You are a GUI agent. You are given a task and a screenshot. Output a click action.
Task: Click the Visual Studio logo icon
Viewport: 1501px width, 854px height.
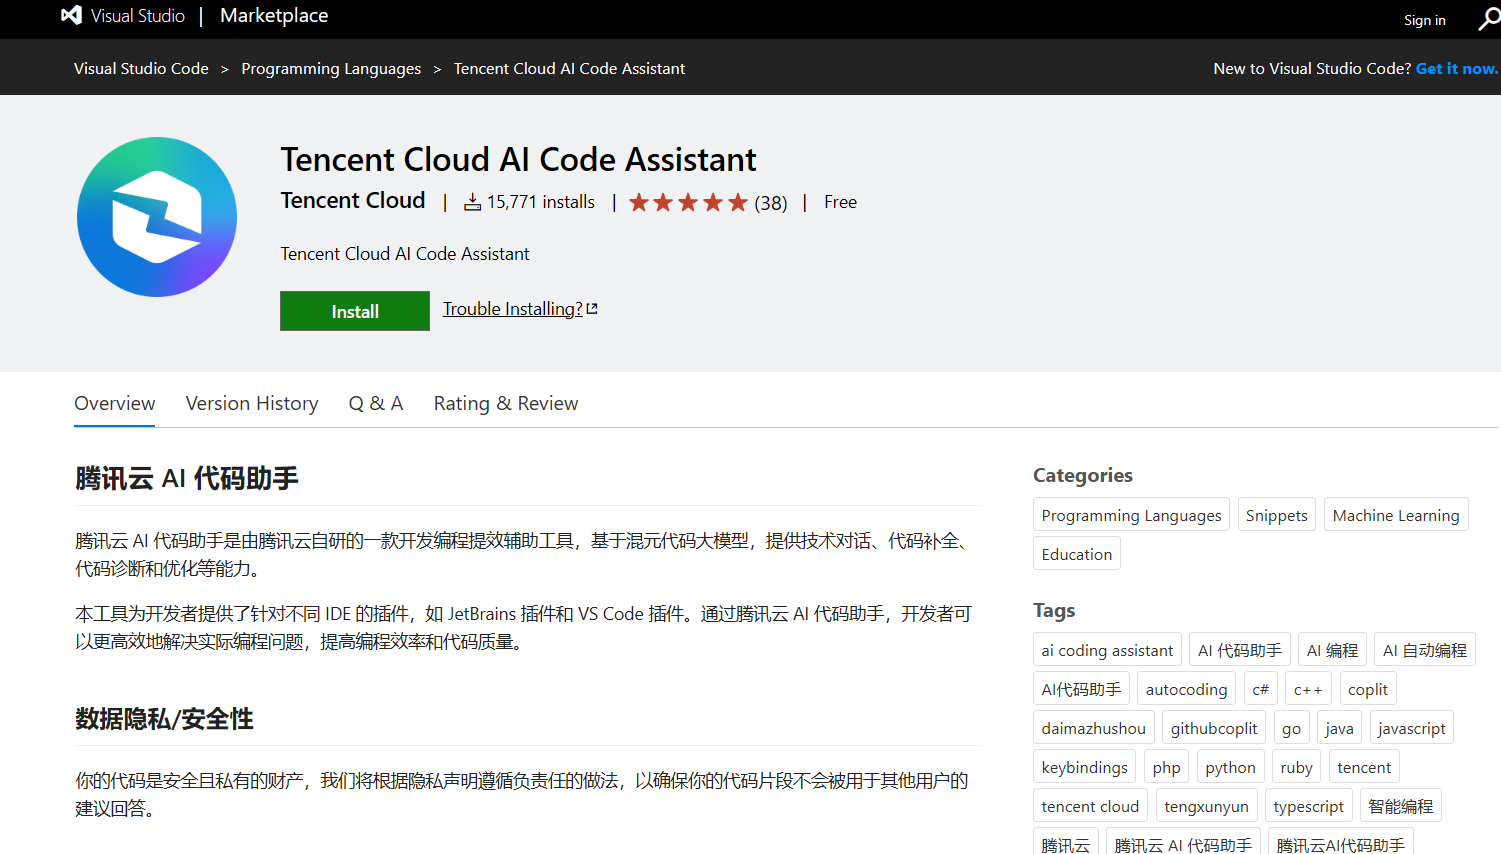71,16
